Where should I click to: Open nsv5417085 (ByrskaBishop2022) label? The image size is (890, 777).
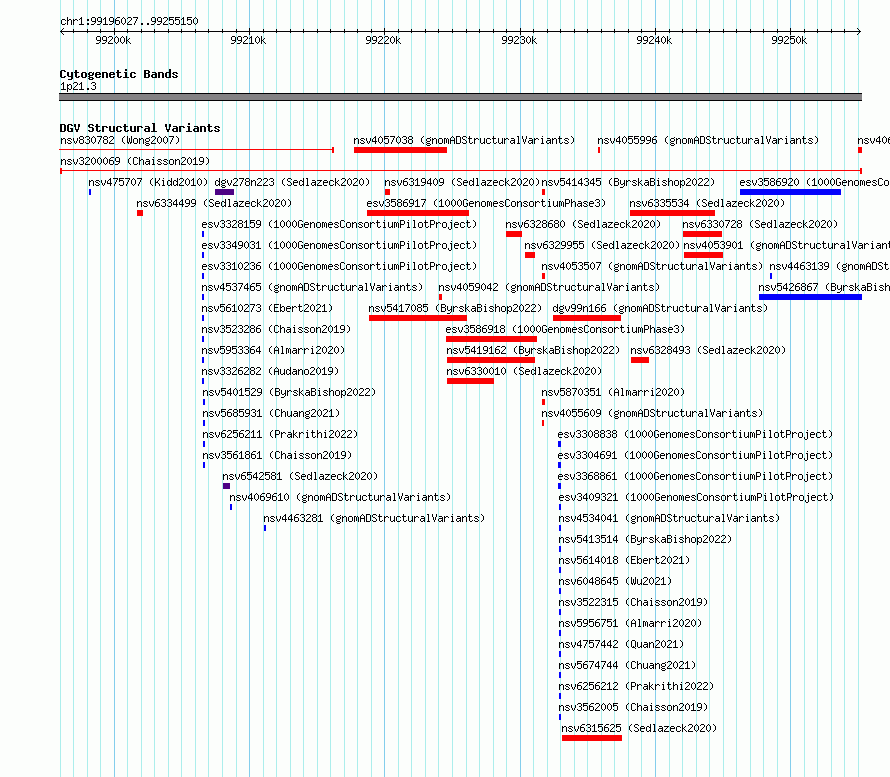click(x=455, y=308)
